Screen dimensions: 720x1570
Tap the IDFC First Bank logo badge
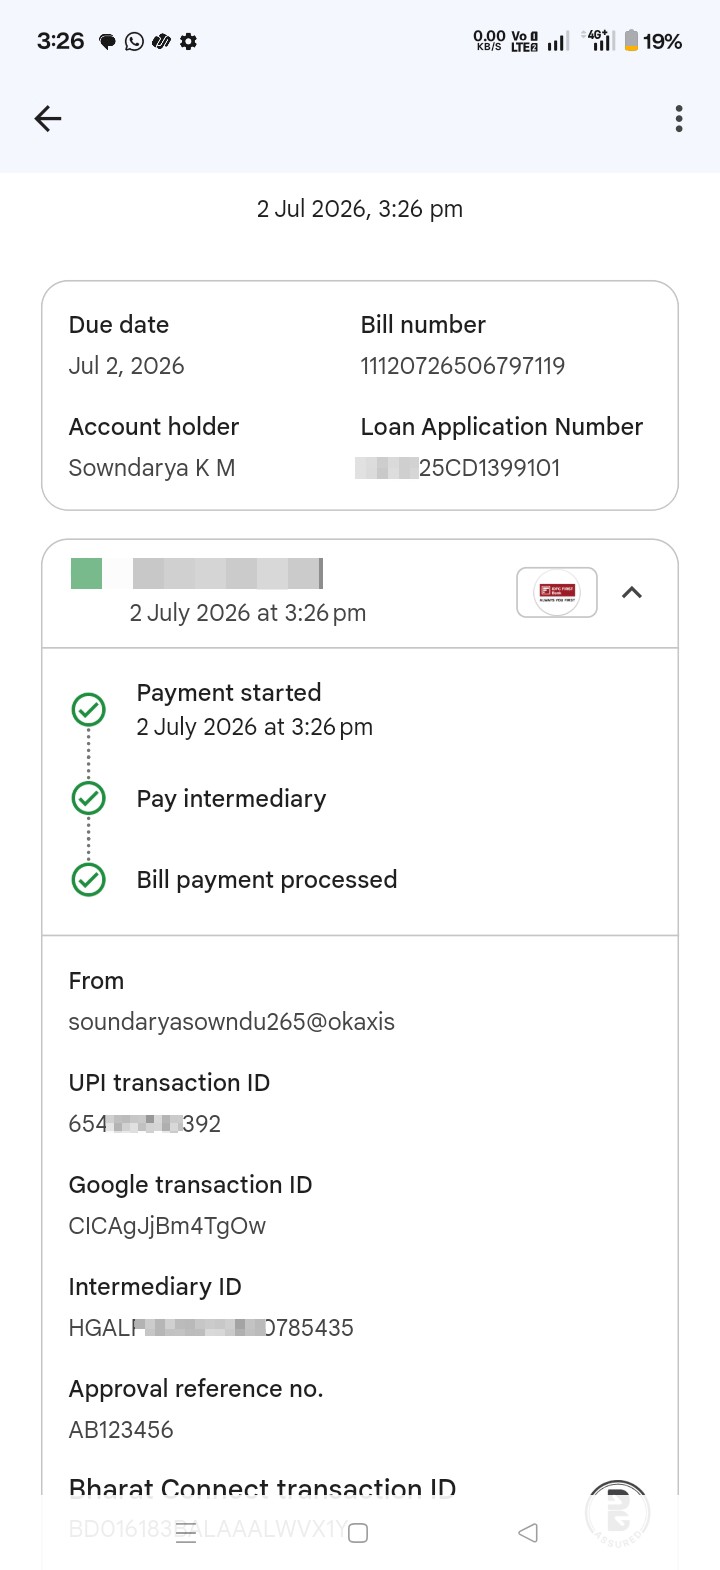click(557, 592)
